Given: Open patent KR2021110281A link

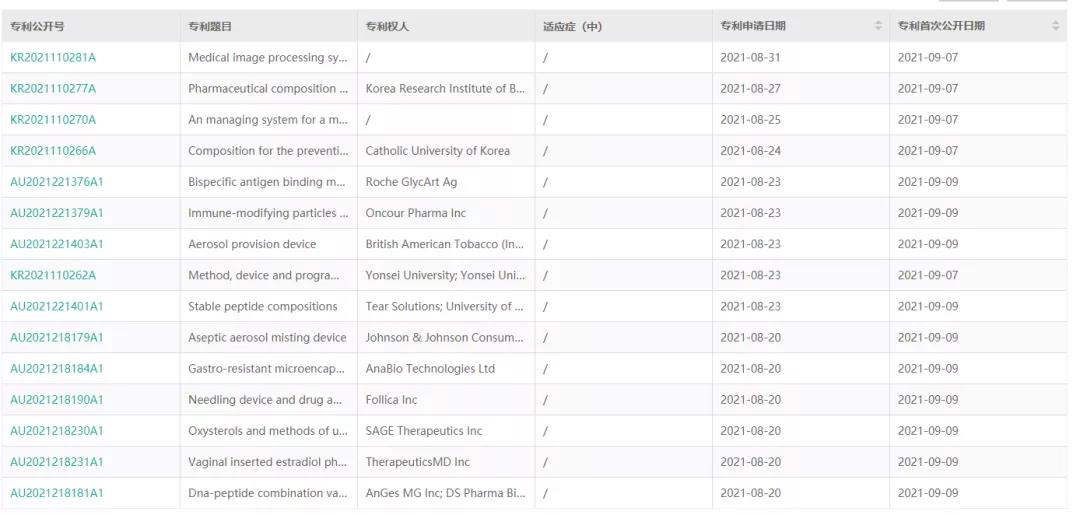Looking at the screenshot, I should [53, 58].
